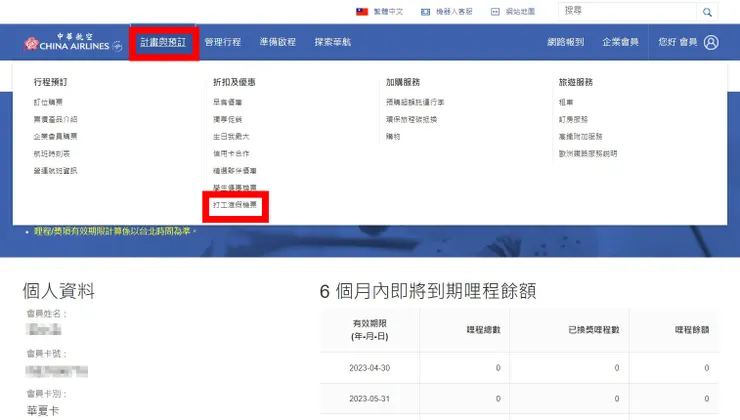
Task: Select 生日我最大 under 折扣及優惠
Action: point(231,136)
